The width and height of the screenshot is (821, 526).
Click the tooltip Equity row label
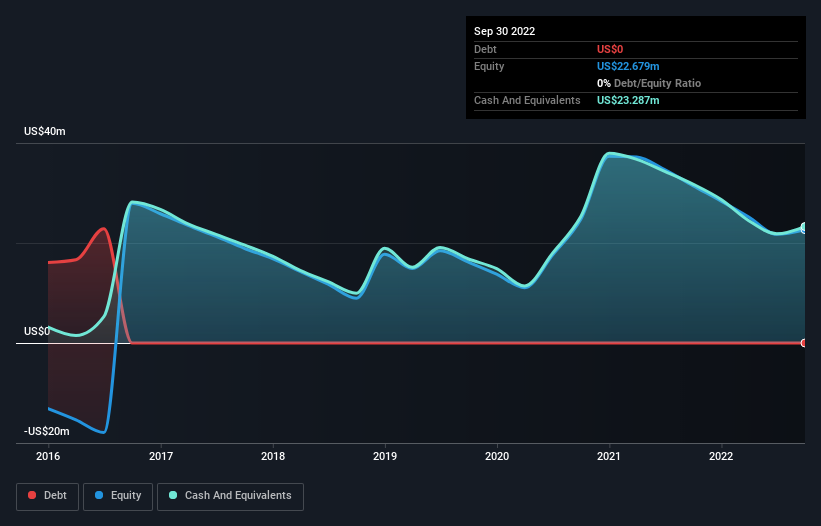(489, 66)
